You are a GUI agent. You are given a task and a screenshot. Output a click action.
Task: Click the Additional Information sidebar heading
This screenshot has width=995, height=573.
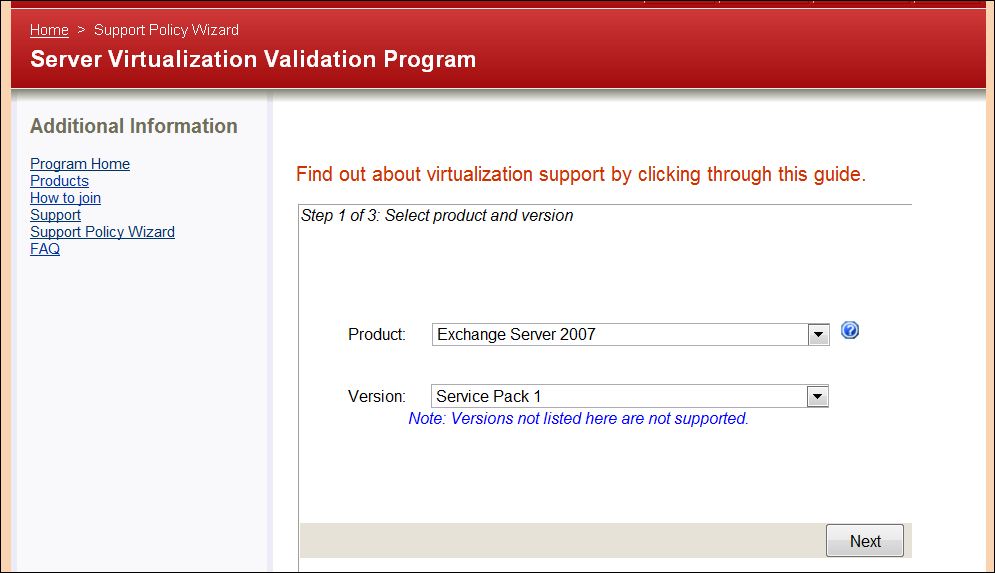134,126
